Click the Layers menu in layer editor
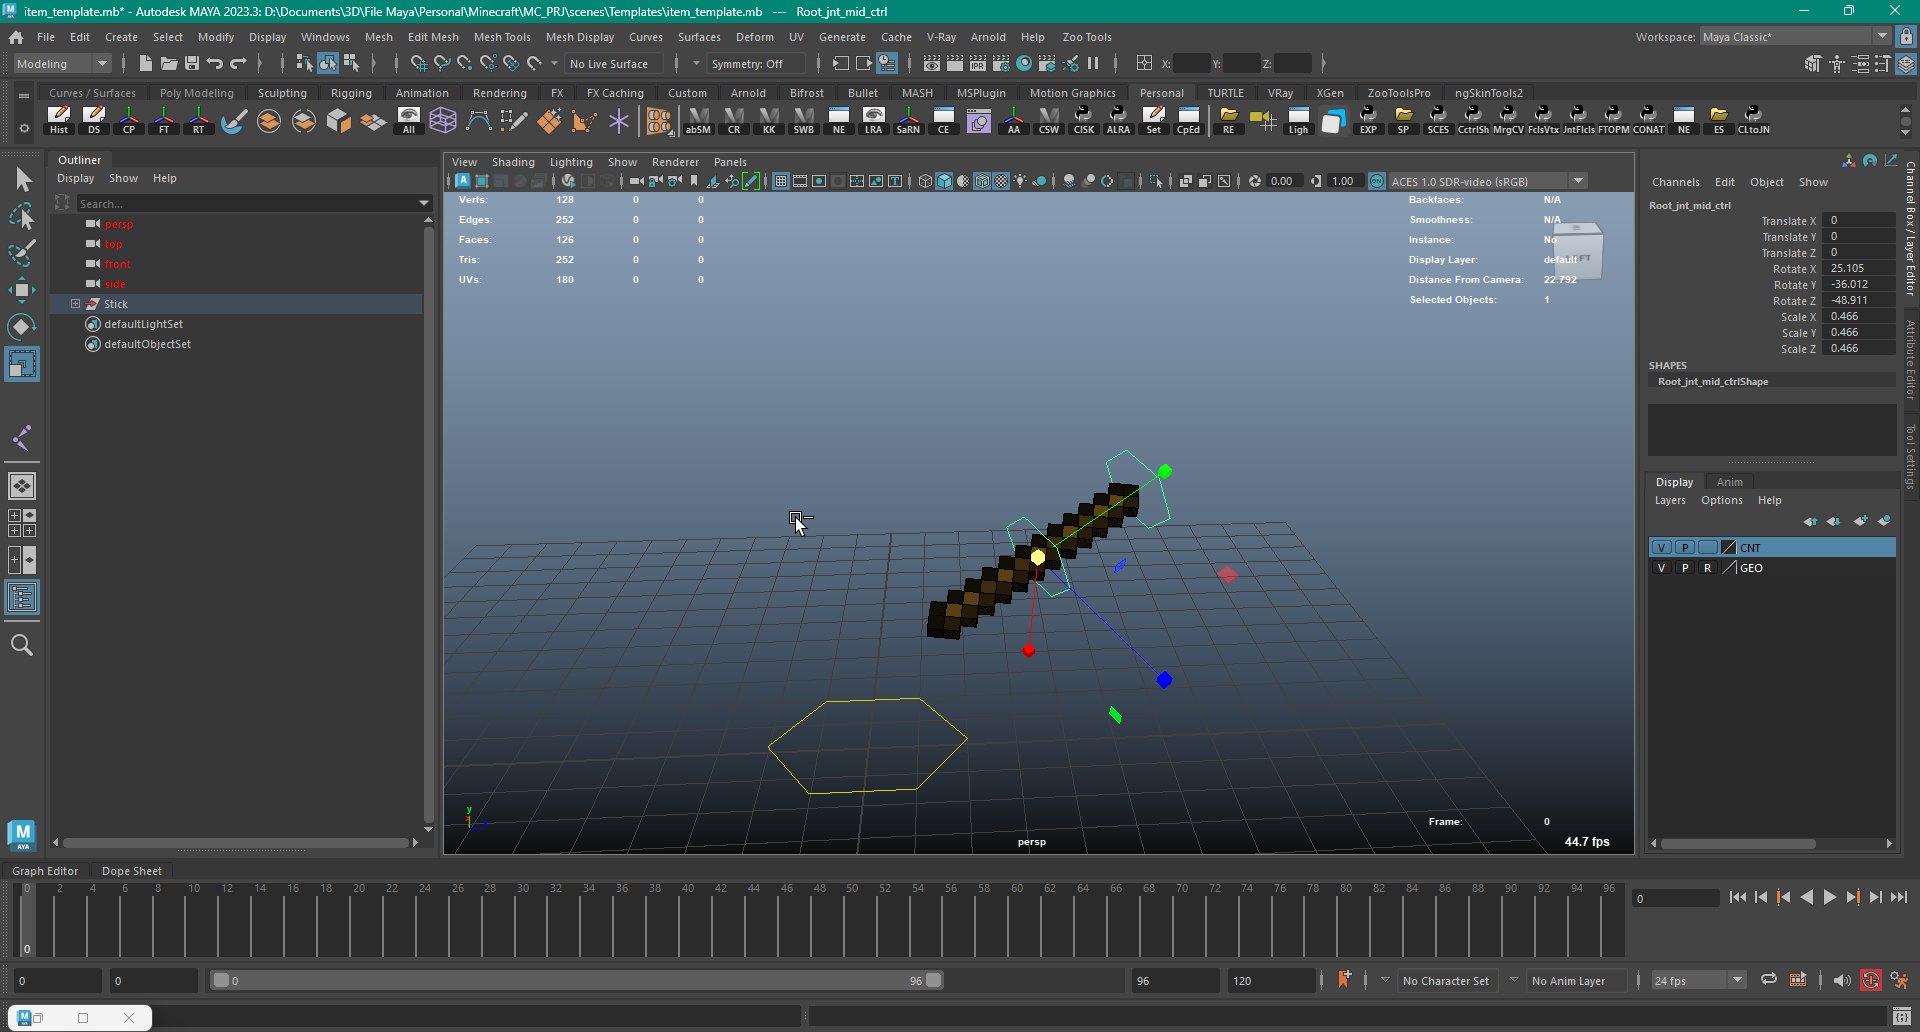The image size is (1920, 1032). coord(1670,500)
